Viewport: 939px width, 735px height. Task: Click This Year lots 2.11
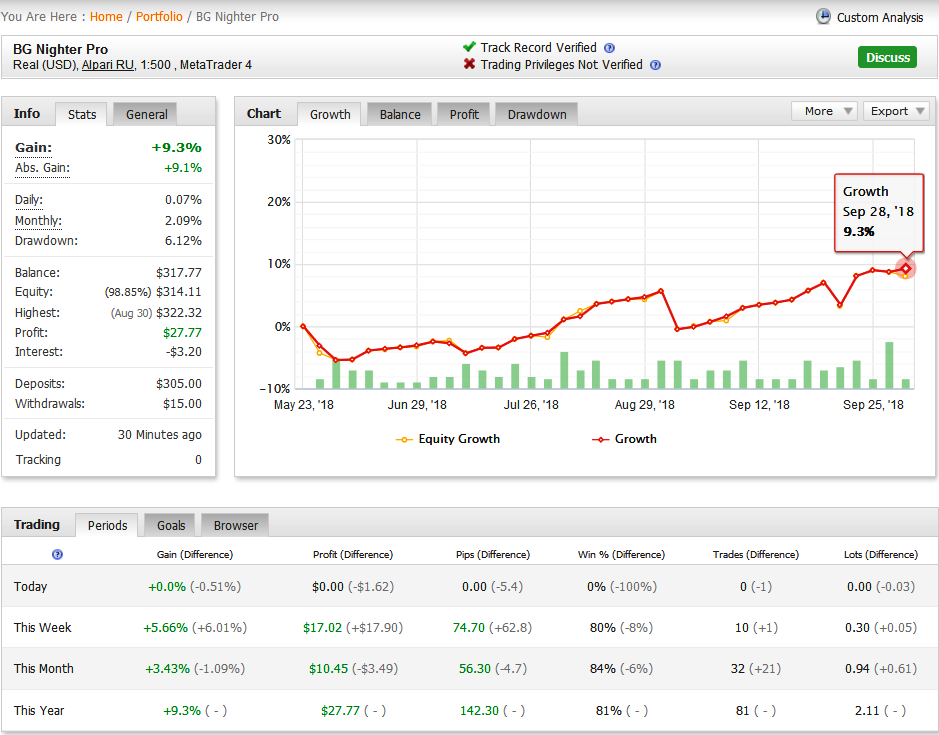pyautogui.click(x=867, y=710)
